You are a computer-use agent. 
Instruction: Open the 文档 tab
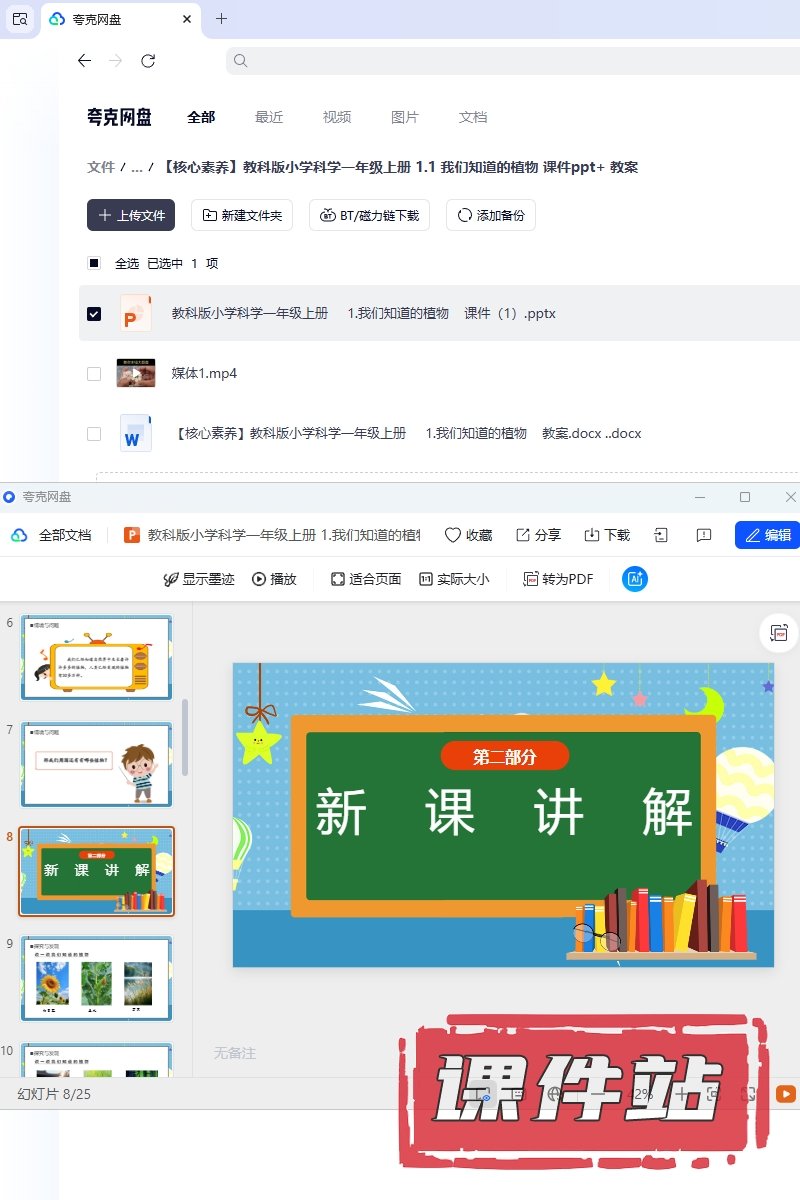point(473,117)
